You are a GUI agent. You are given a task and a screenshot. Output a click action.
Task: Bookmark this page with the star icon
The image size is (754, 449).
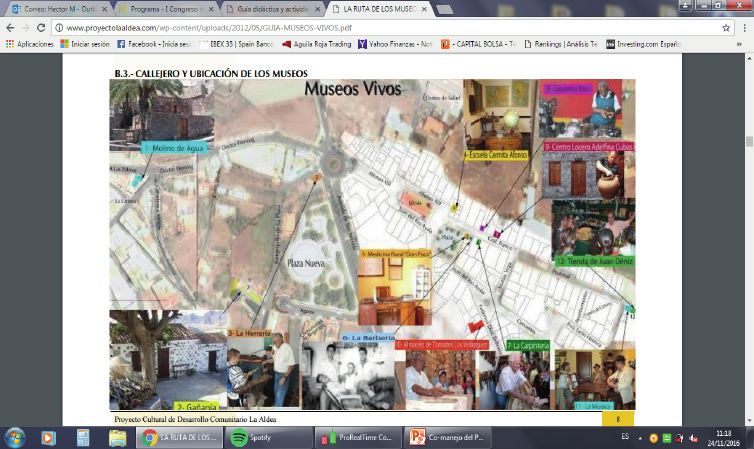726,28
